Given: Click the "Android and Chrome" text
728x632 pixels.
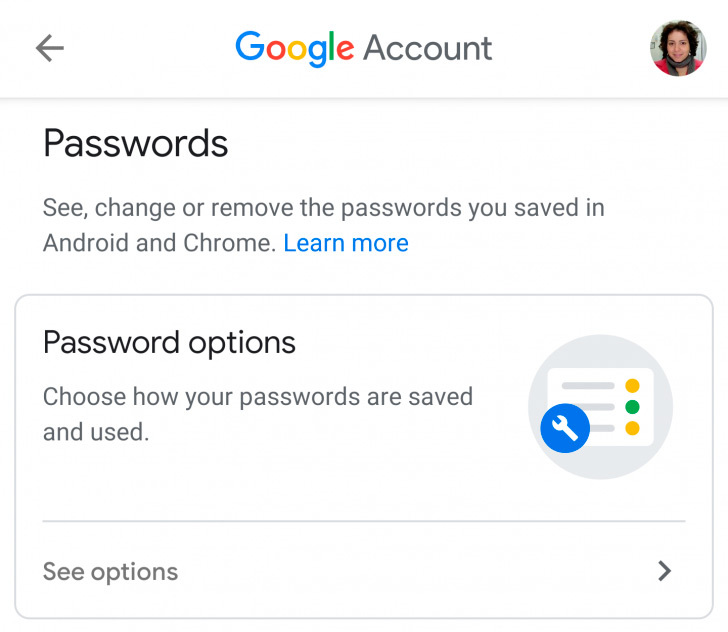Looking at the screenshot, I should (x=158, y=243).
